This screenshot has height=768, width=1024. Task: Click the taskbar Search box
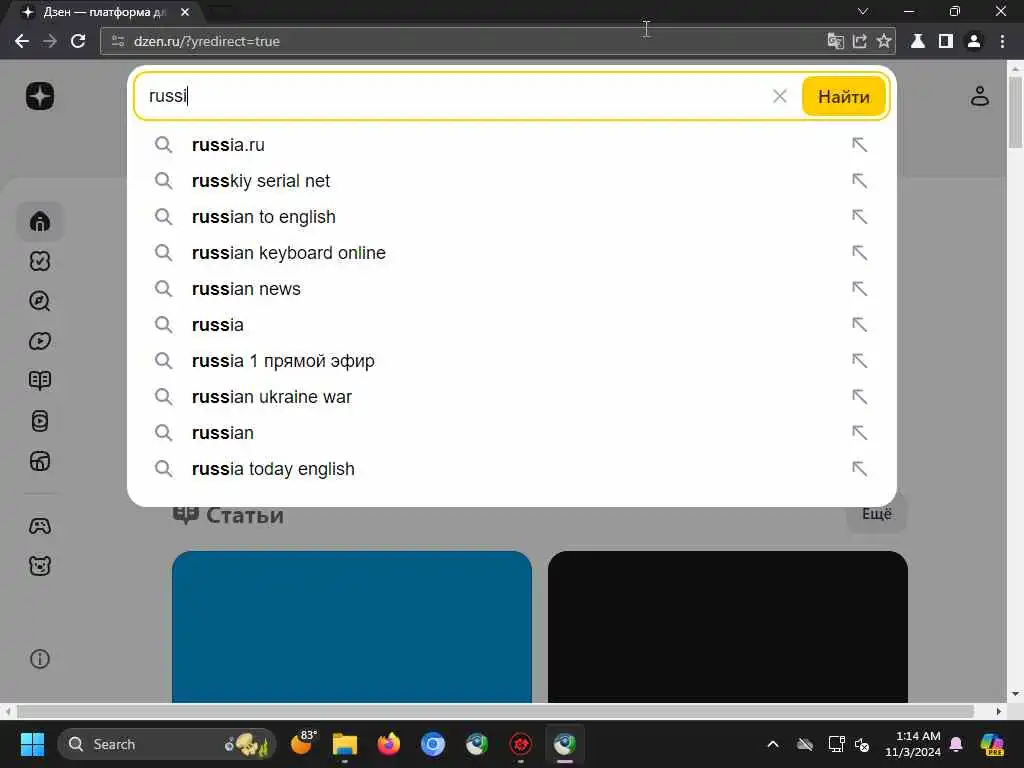(167, 744)
